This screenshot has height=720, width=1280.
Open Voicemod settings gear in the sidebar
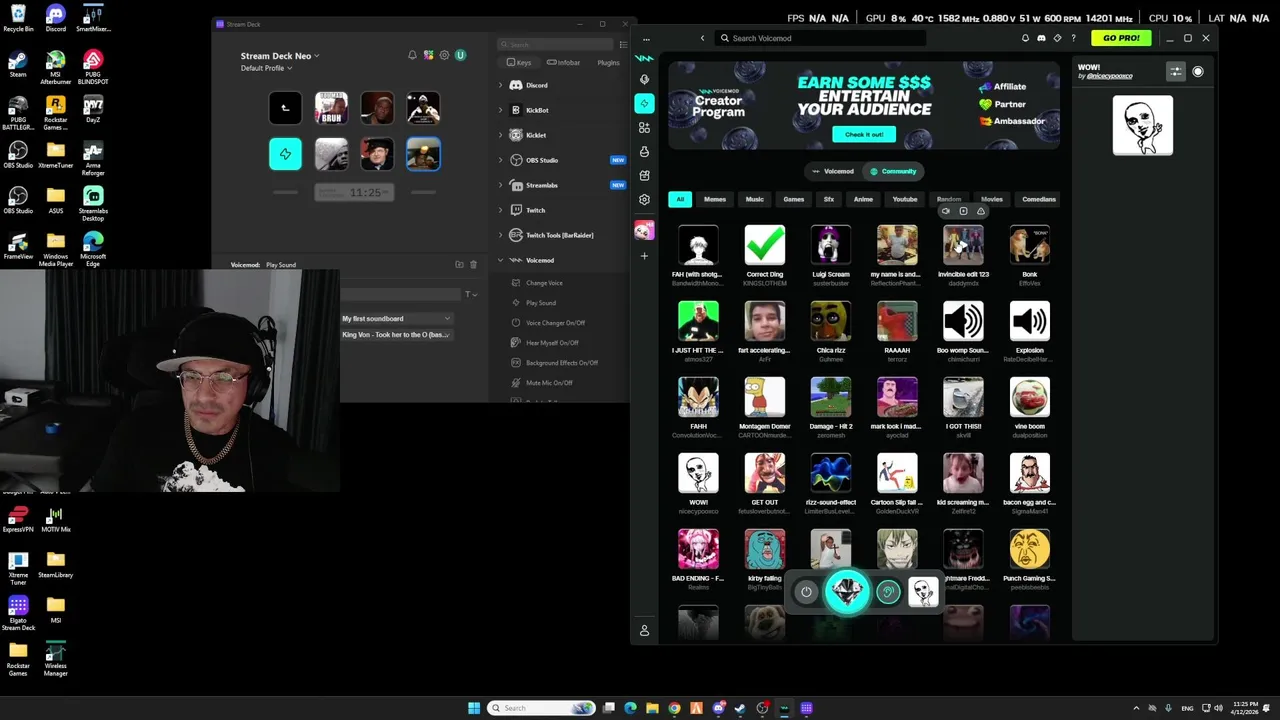tap(644, 199)
